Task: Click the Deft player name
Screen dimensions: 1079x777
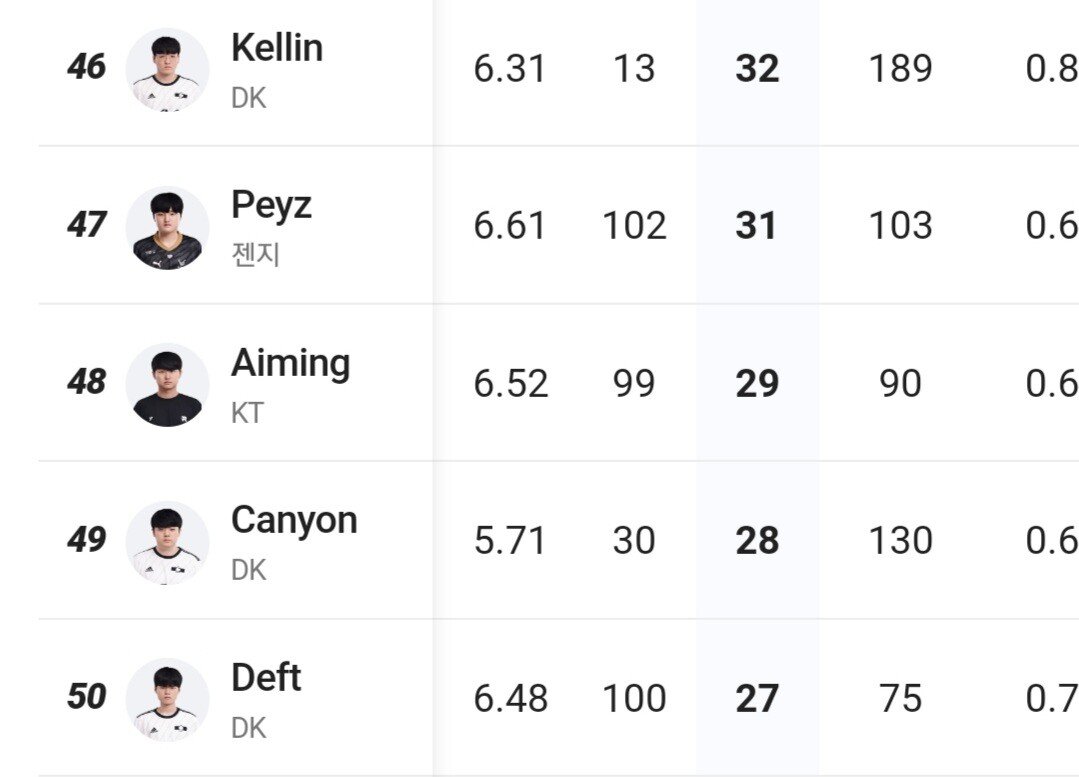Action: pos(266,678)
